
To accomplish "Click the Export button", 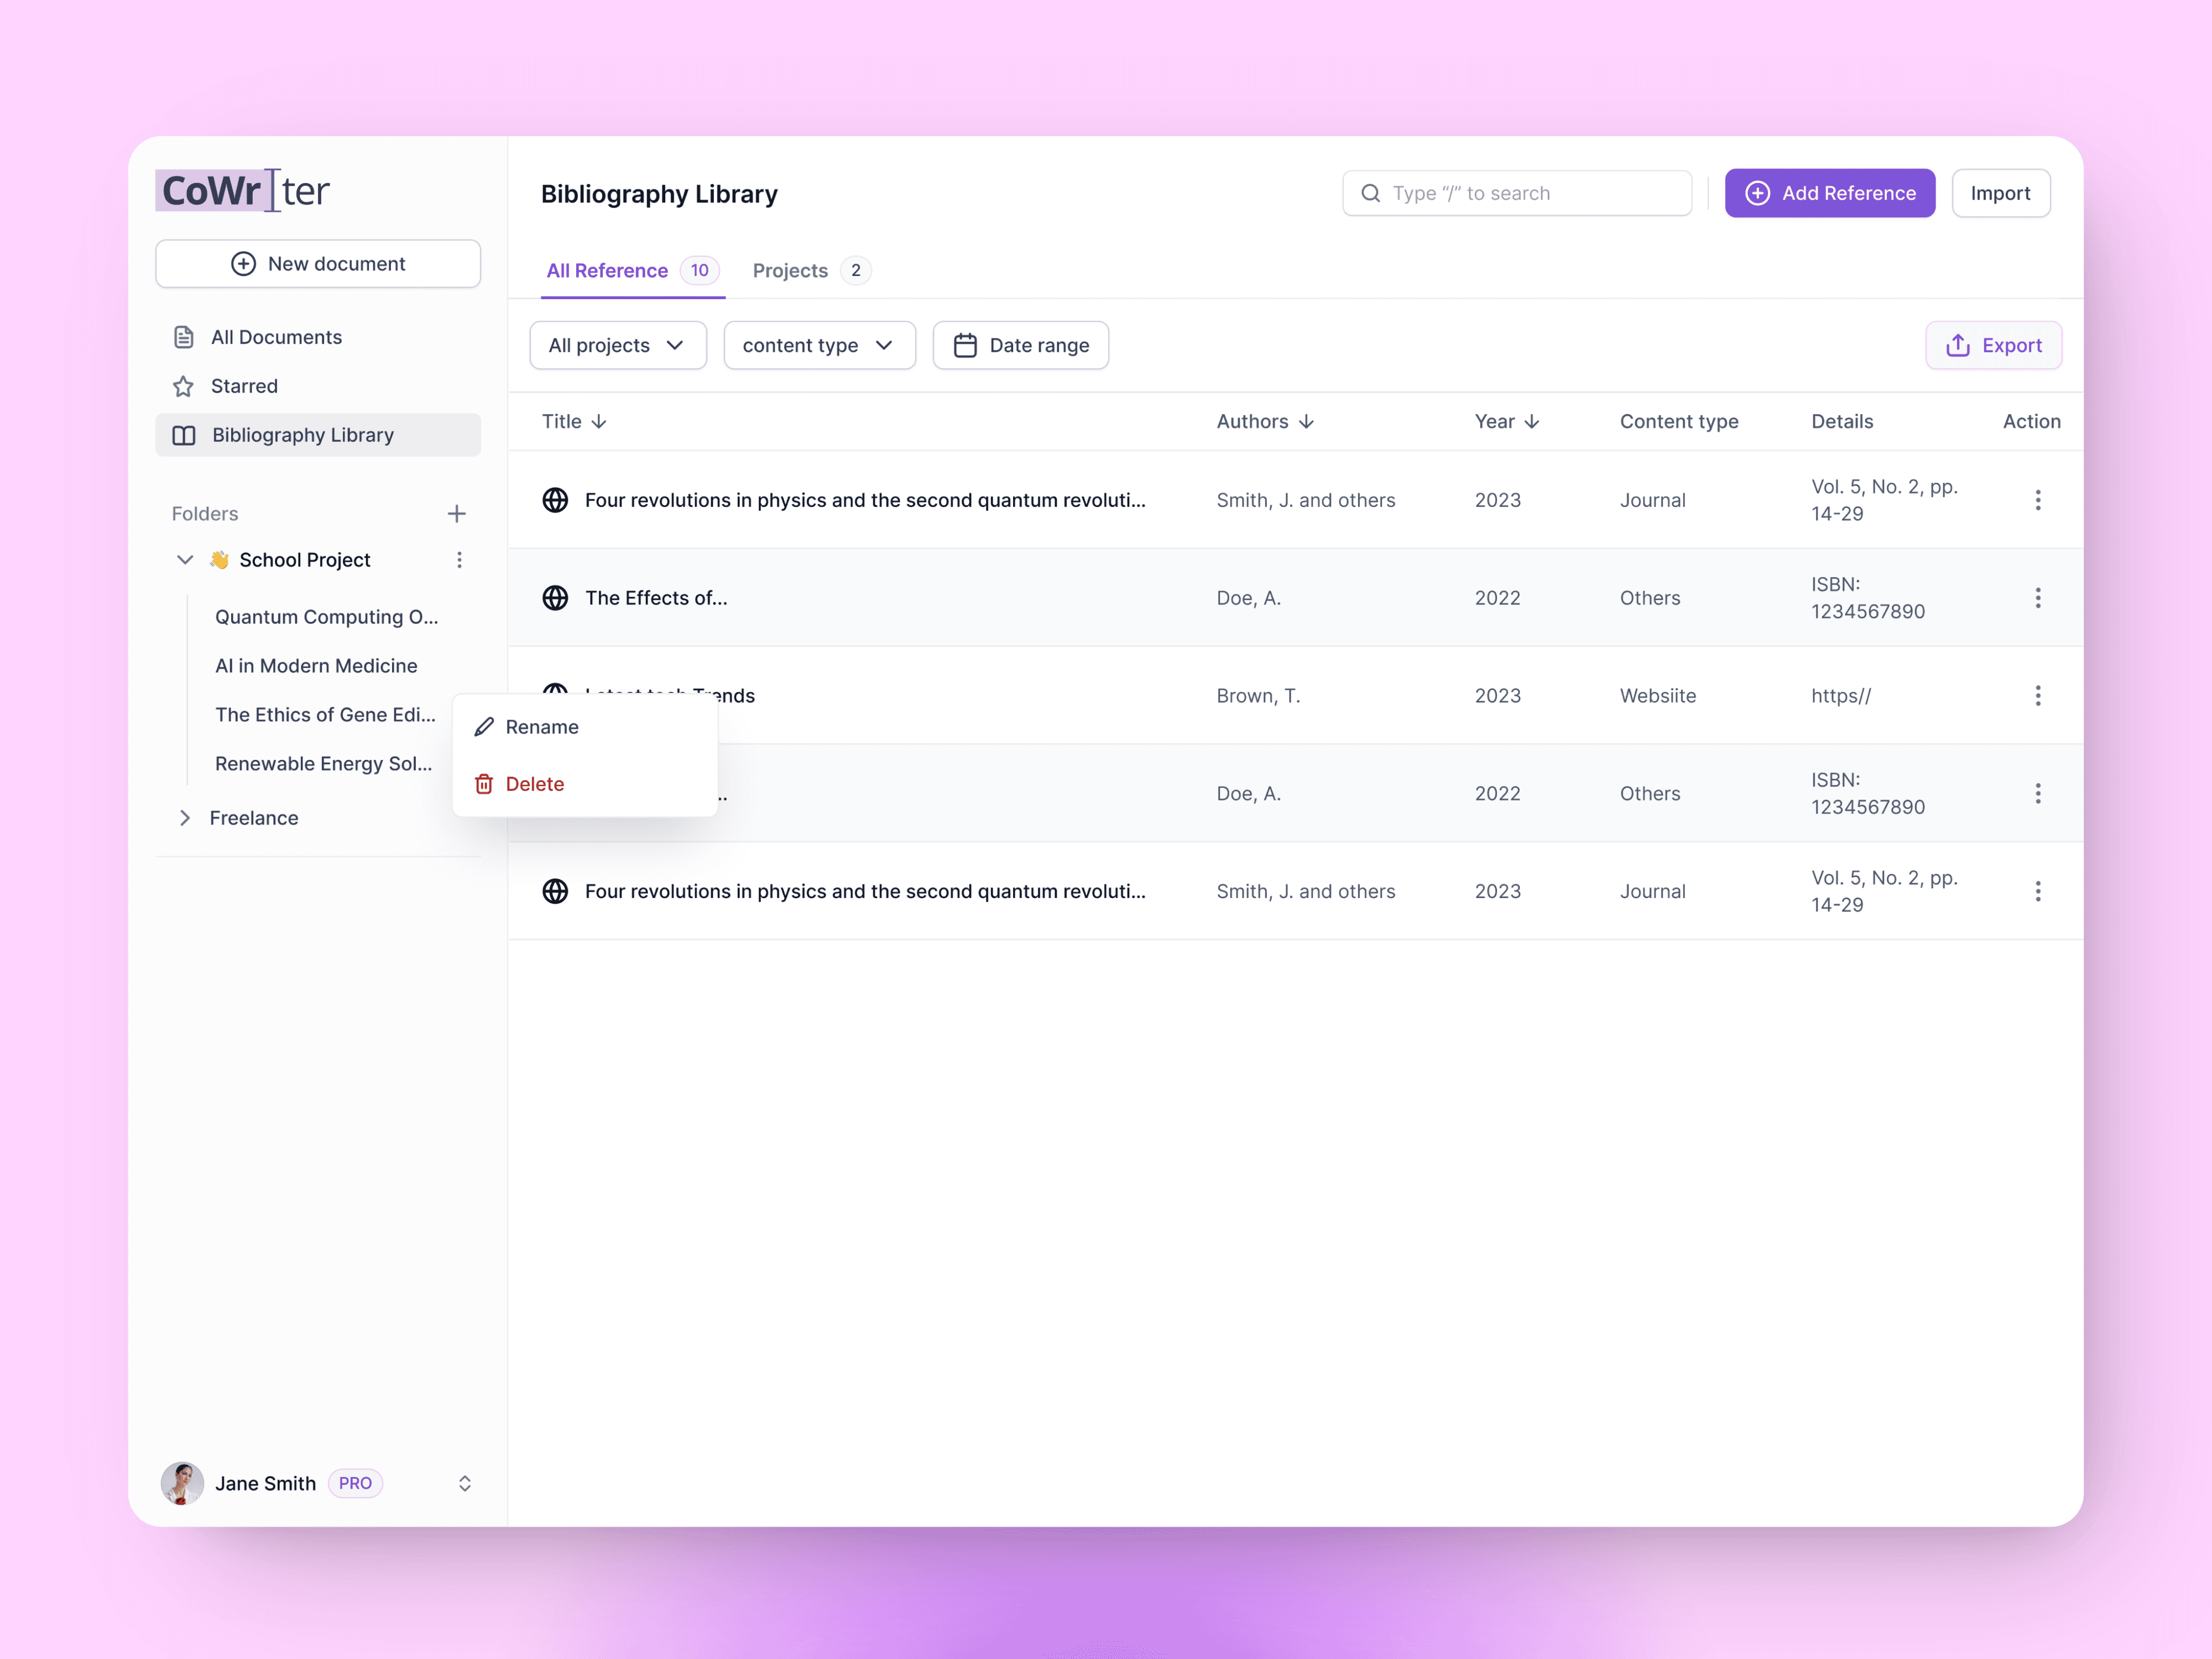I will [1994, 345].
